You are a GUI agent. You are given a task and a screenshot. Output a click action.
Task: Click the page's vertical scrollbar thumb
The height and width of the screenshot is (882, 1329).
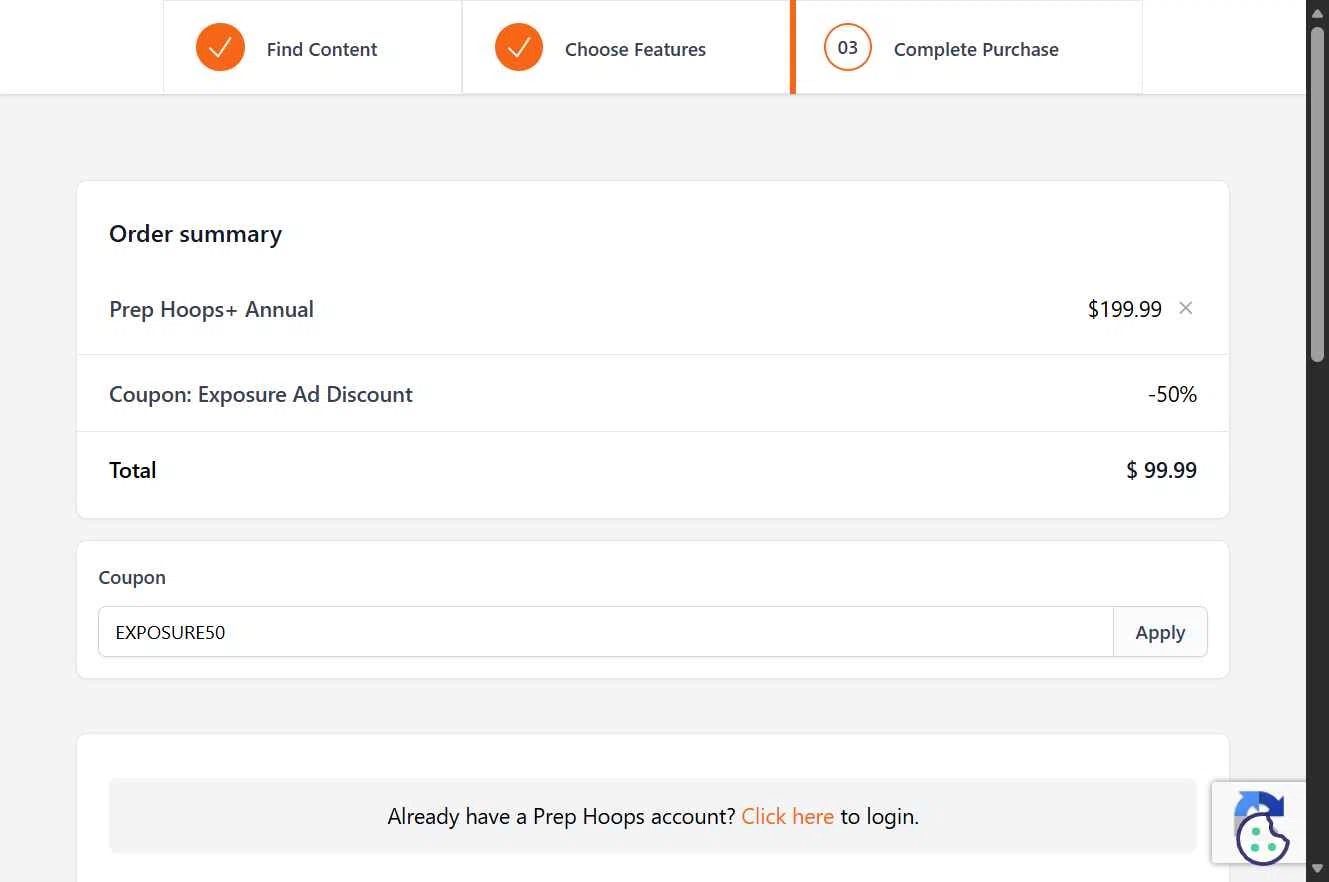tap(1318, 192)
